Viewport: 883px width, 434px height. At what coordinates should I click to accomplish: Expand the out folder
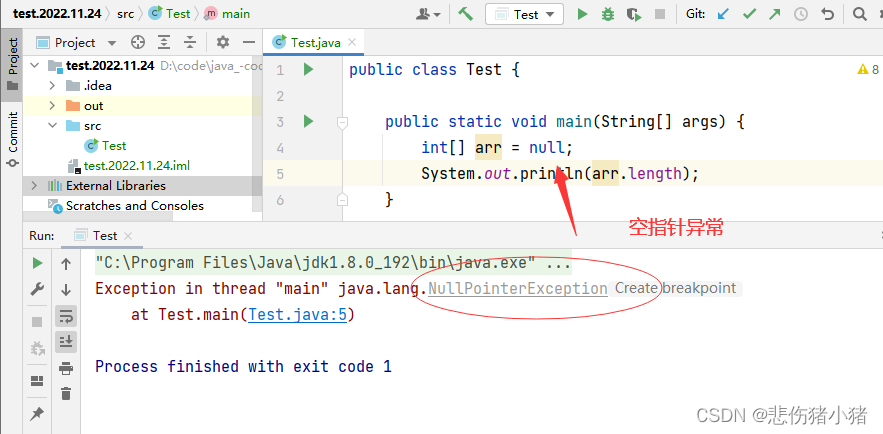click(x=52, y=106)
